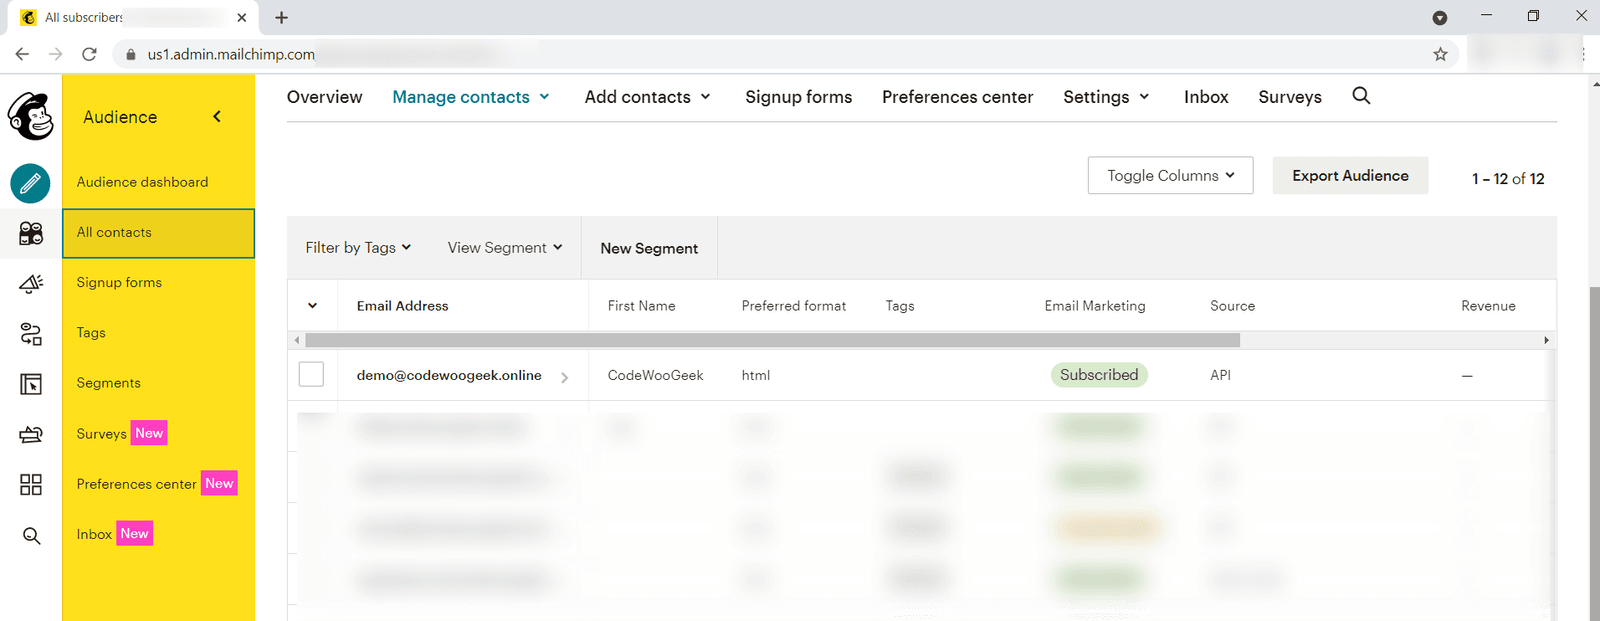Click the Mailchimp Freddie logo

coord(31,116)
